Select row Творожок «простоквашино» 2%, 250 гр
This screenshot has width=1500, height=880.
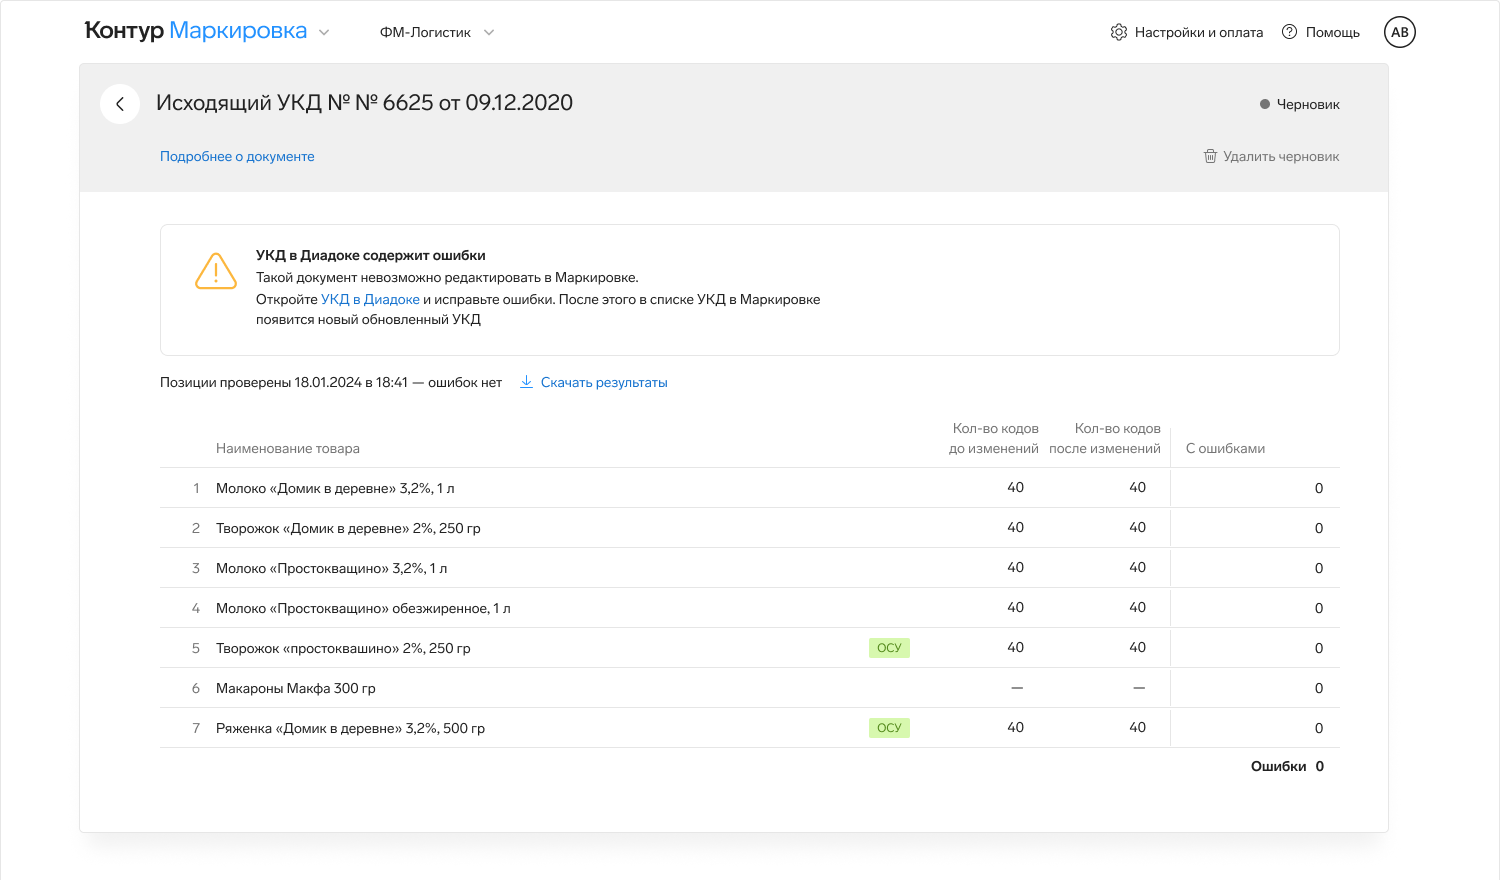749,648
